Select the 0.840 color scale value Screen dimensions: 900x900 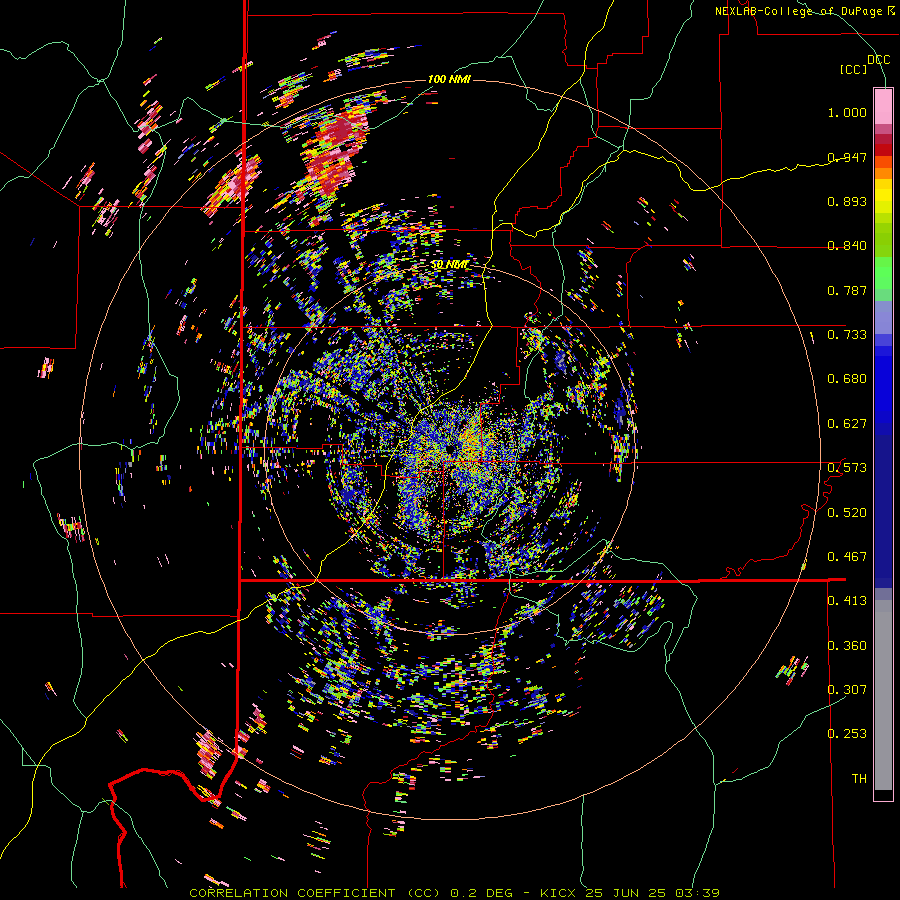[x=847, y=246]
